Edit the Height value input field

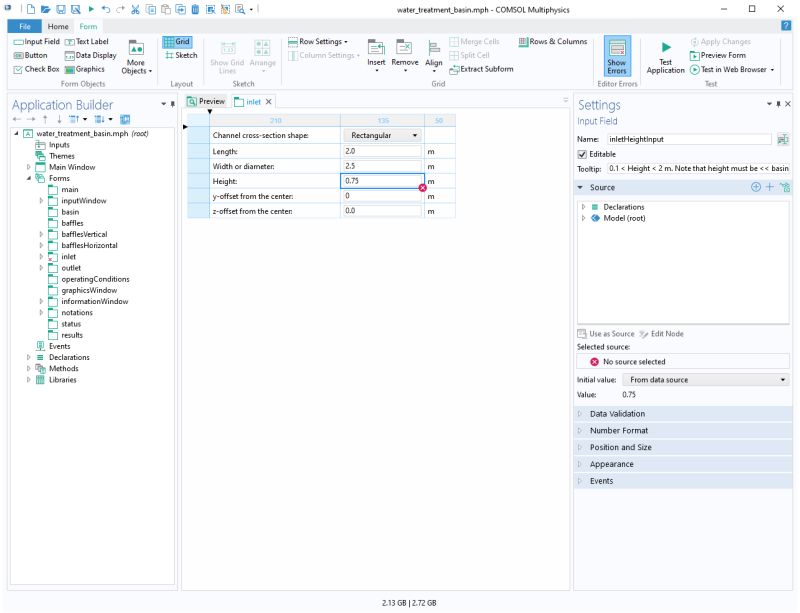click(380, 182)
